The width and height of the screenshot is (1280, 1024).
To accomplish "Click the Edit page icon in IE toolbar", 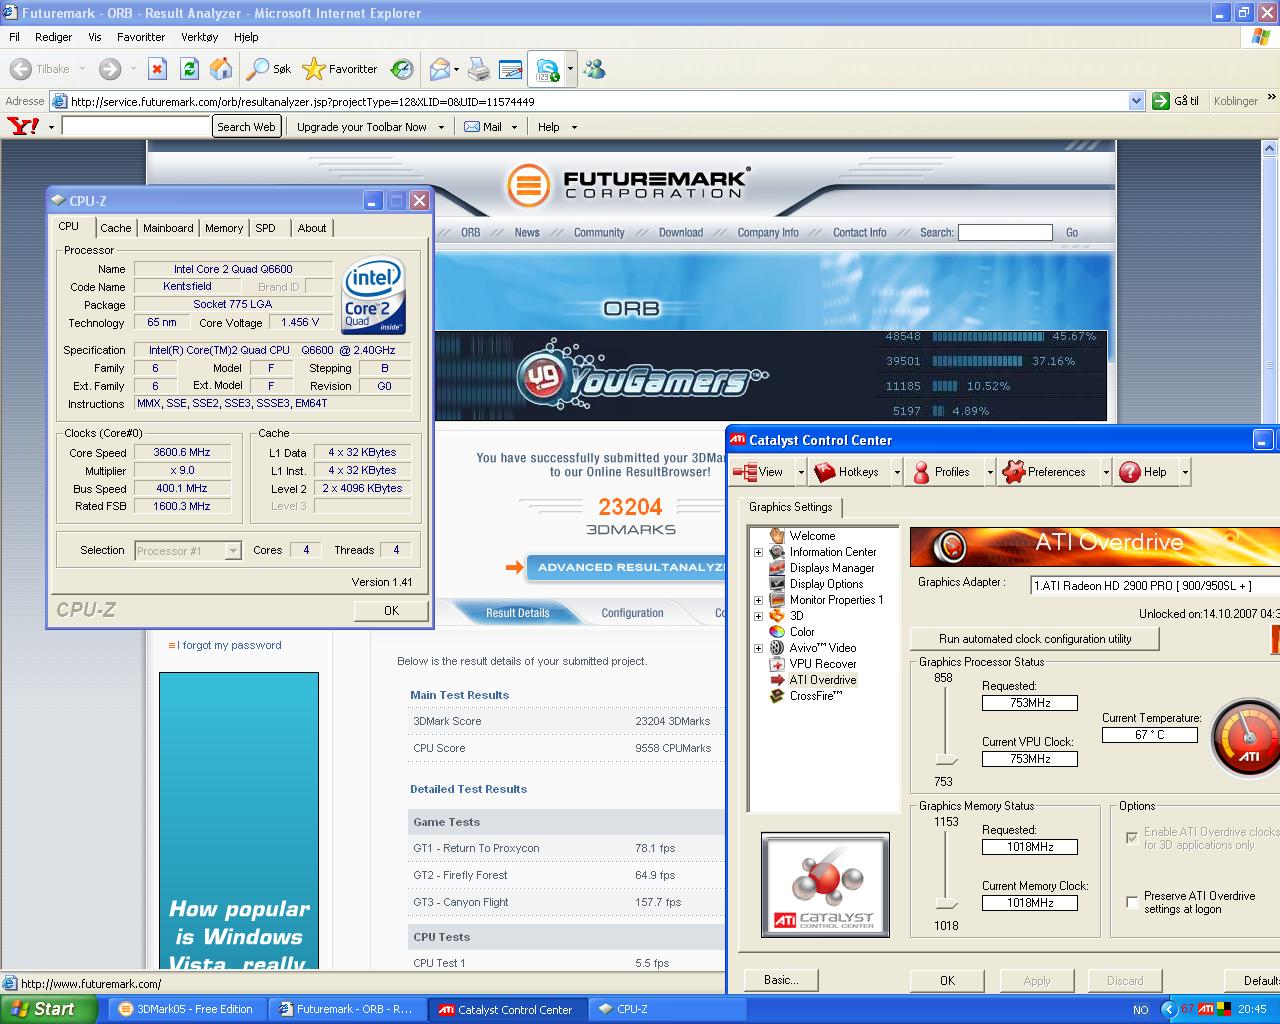I will [x=511, y=69].
